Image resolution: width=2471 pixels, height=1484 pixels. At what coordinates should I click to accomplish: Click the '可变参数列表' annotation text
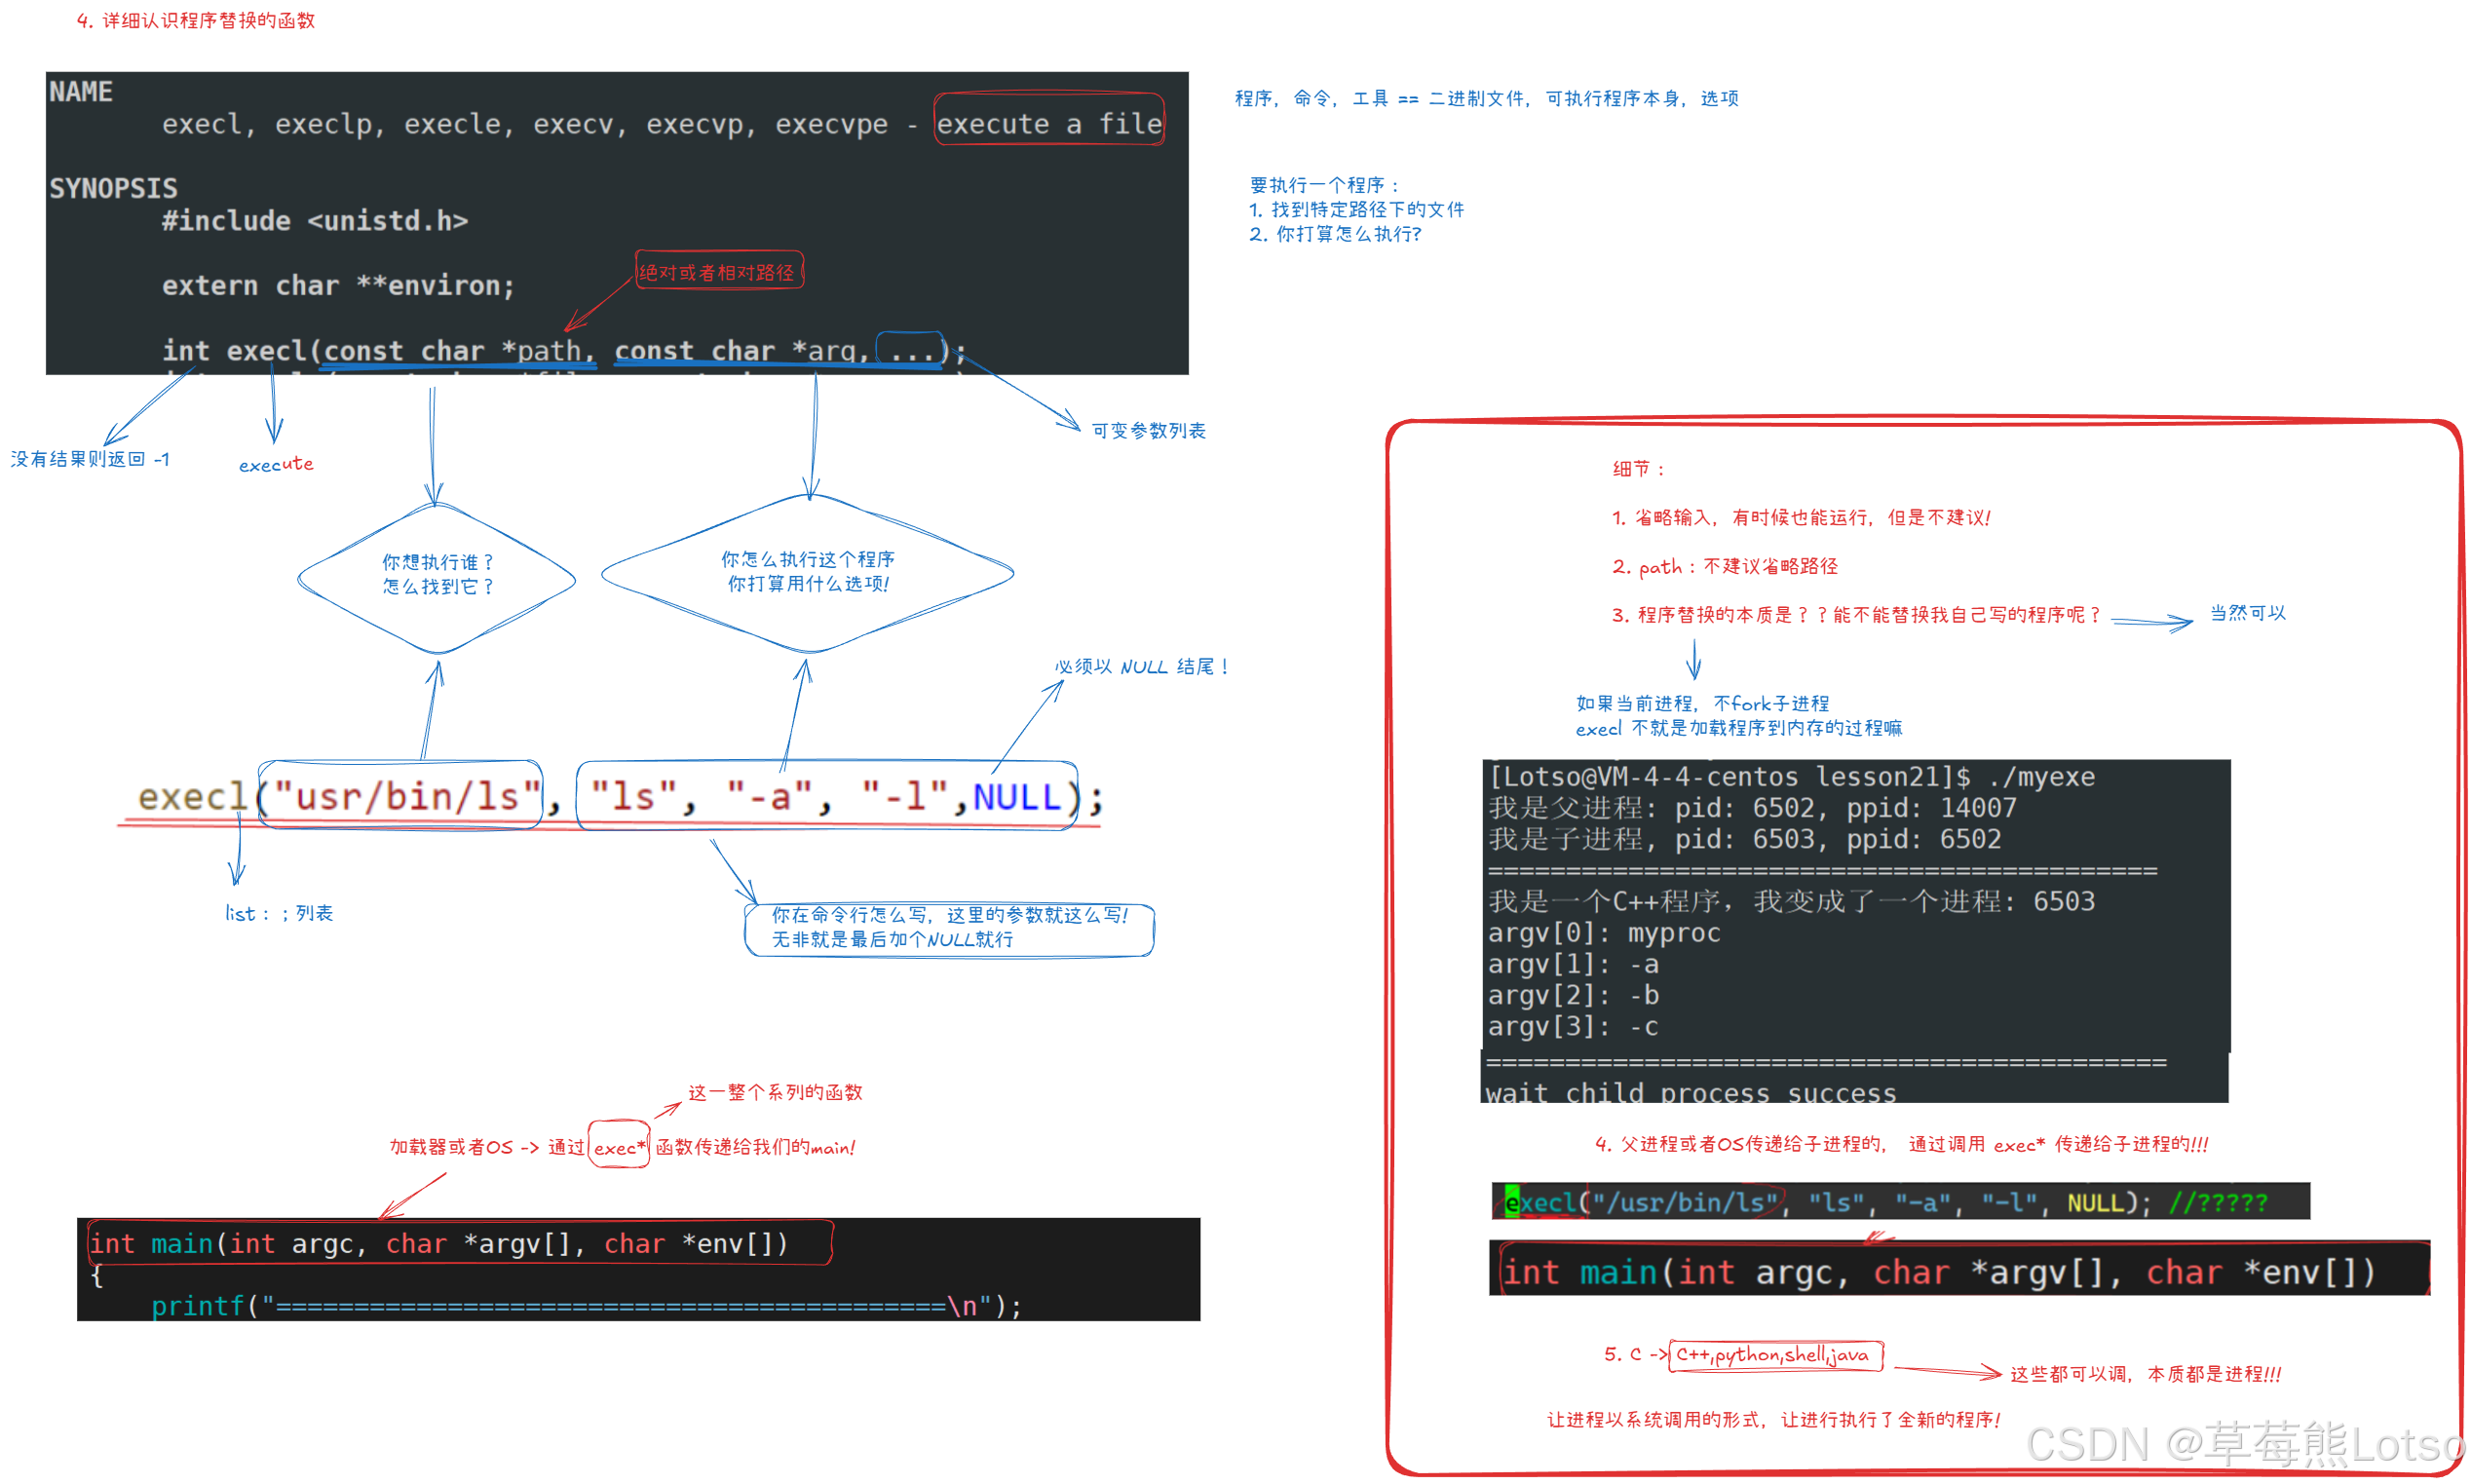click(1148, 431)
